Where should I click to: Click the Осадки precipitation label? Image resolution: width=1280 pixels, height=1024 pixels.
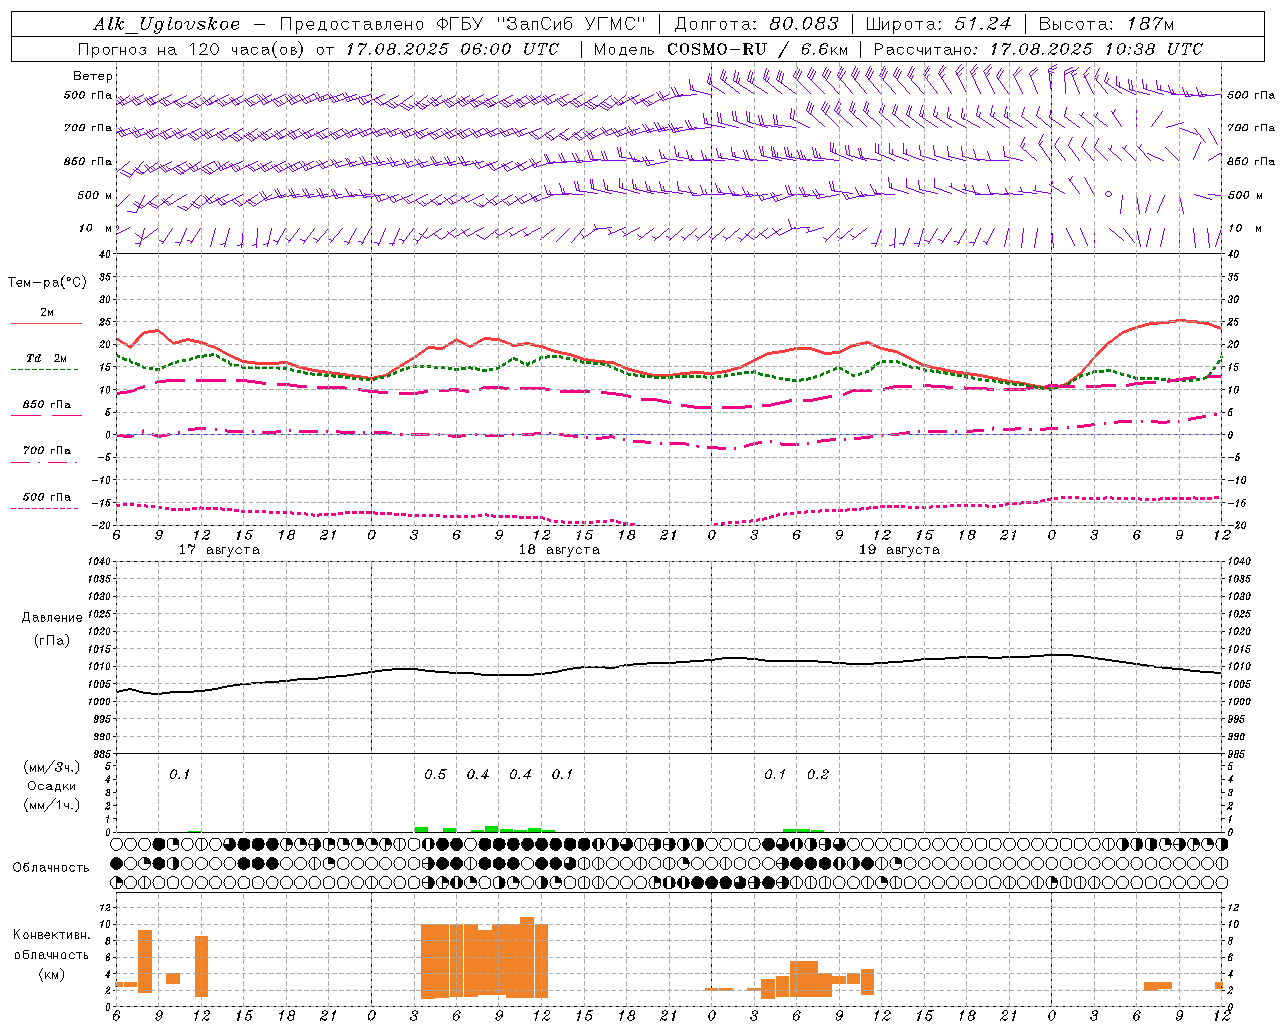(52, 786)
